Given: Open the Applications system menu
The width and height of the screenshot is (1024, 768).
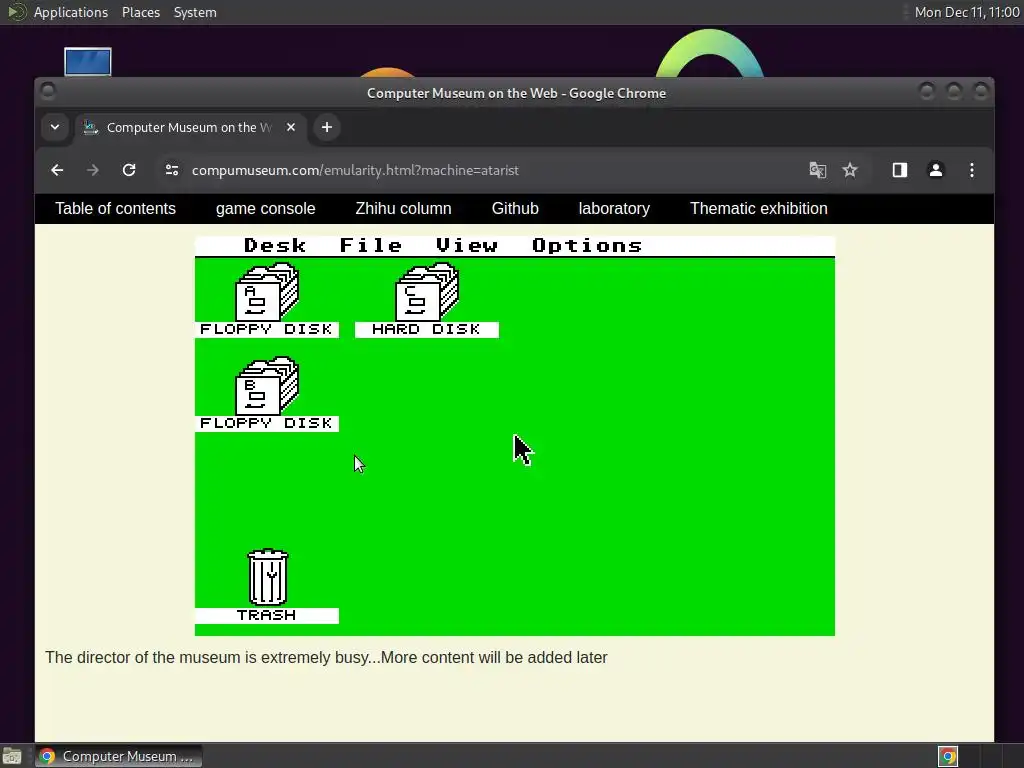Looking at the screenshot, I should point(71,12).
